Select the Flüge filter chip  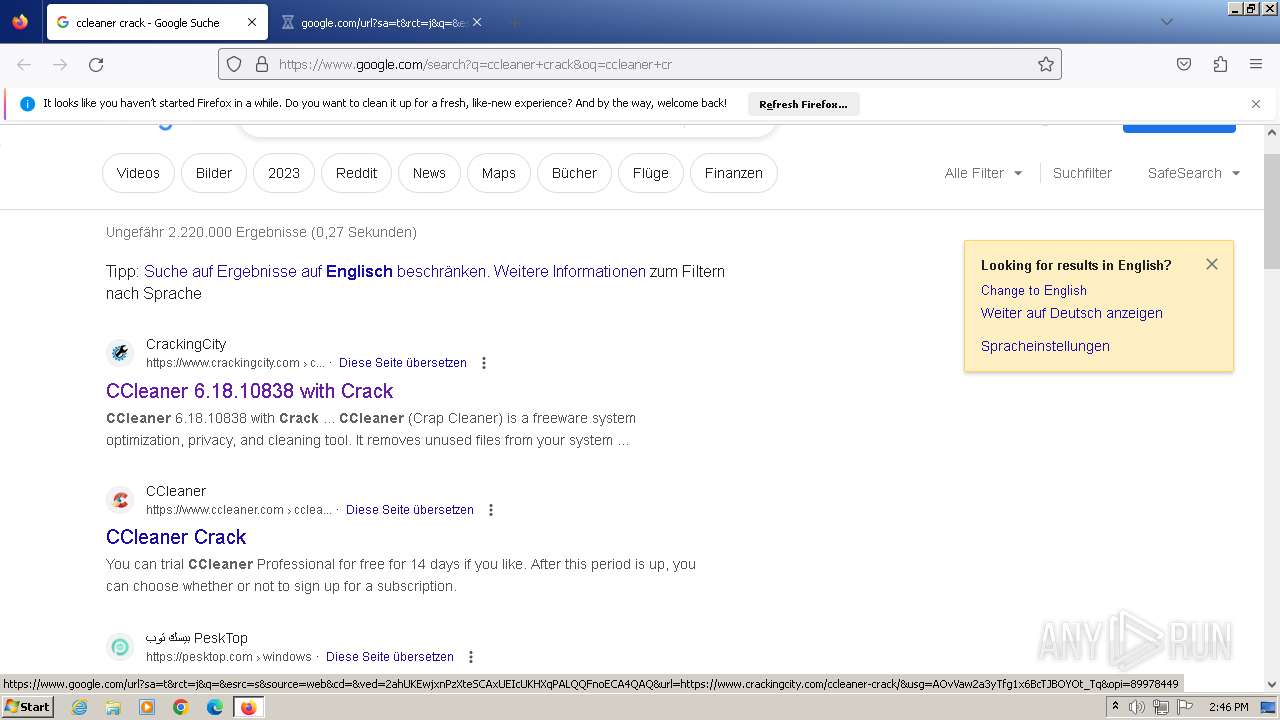(651, 173)
